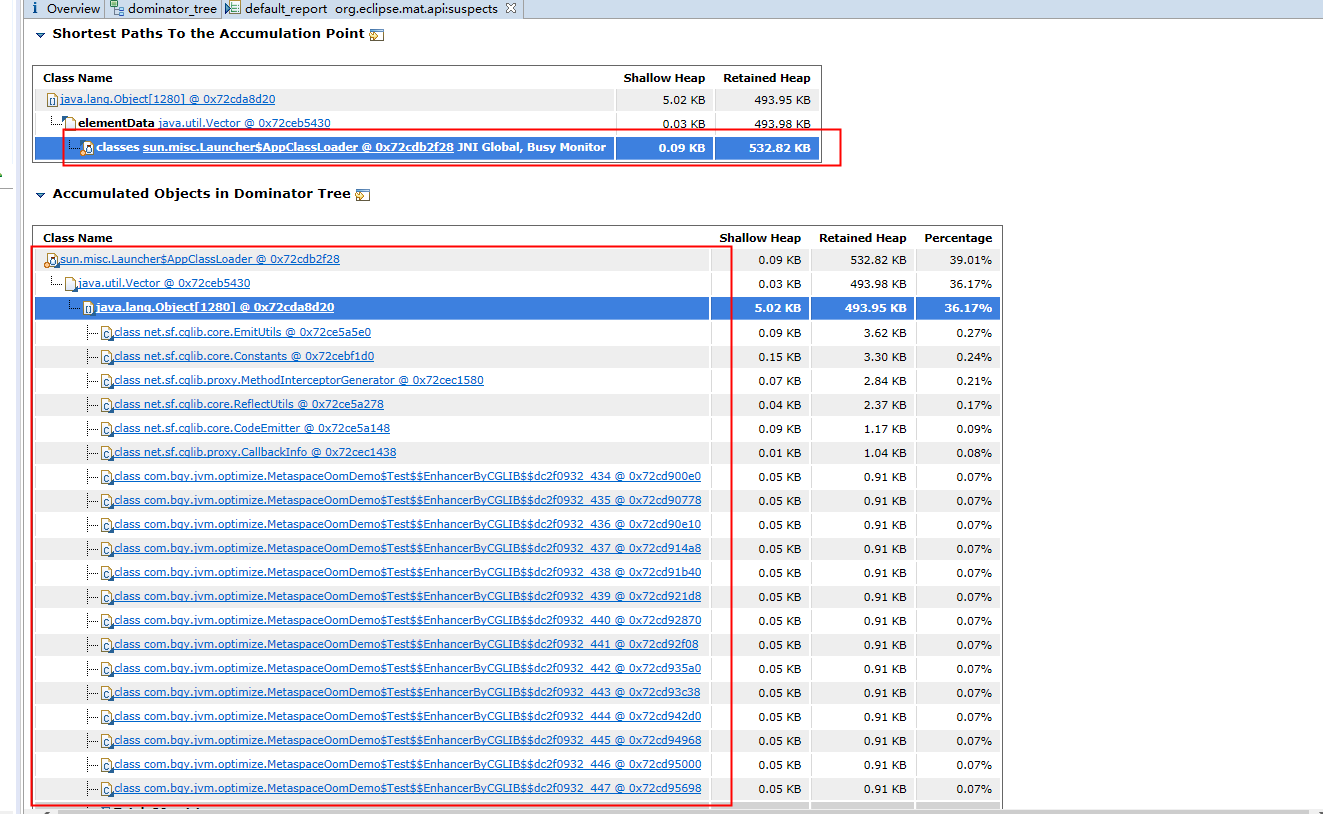Viewport: 1323px width, 814px height.
Task: Click Class Name header in Shortest Paths table
Action: [78, 78]
